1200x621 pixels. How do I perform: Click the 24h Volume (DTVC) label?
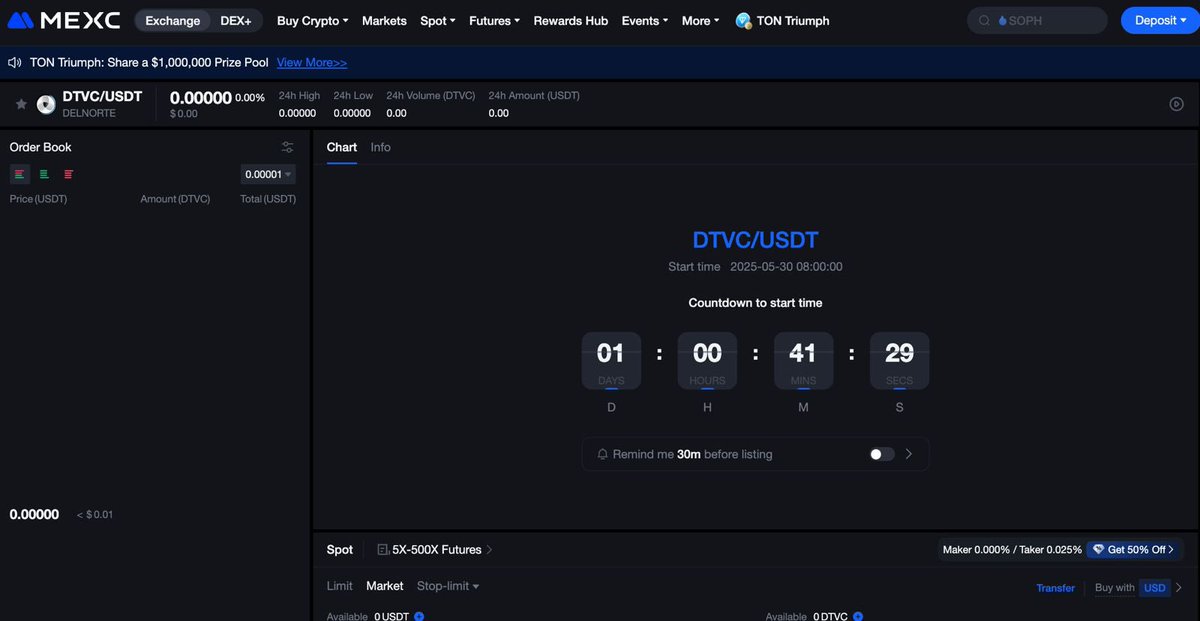pyautogui.click(x=431, y=96)
